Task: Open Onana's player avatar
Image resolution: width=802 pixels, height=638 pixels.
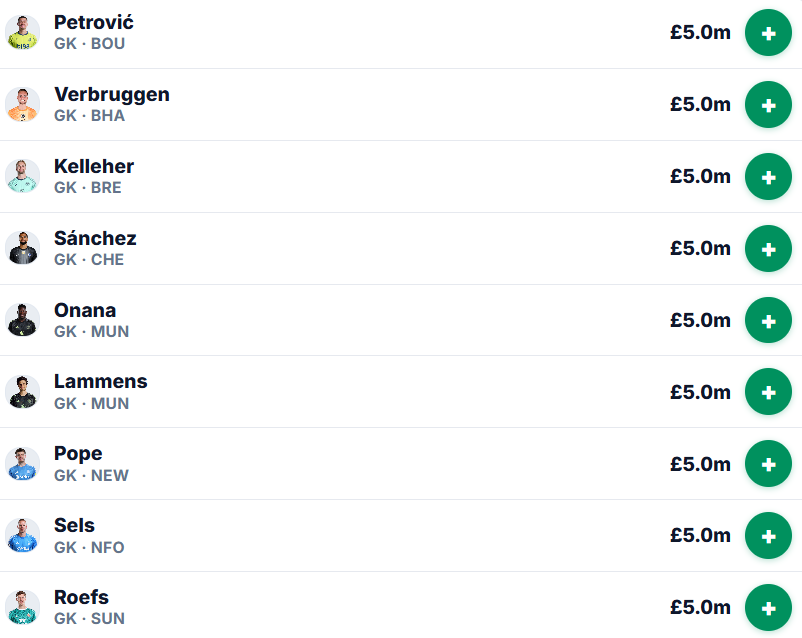Action: (x=23, y=320)
